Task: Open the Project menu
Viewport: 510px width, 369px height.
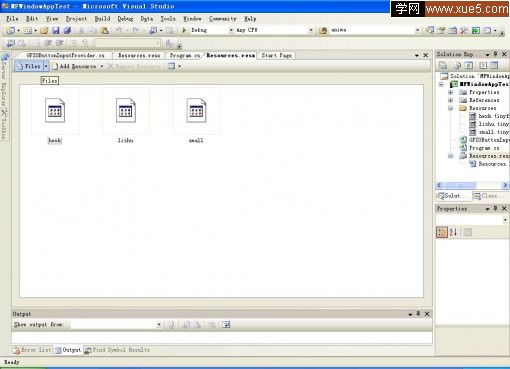Action: tap(76, 19)
